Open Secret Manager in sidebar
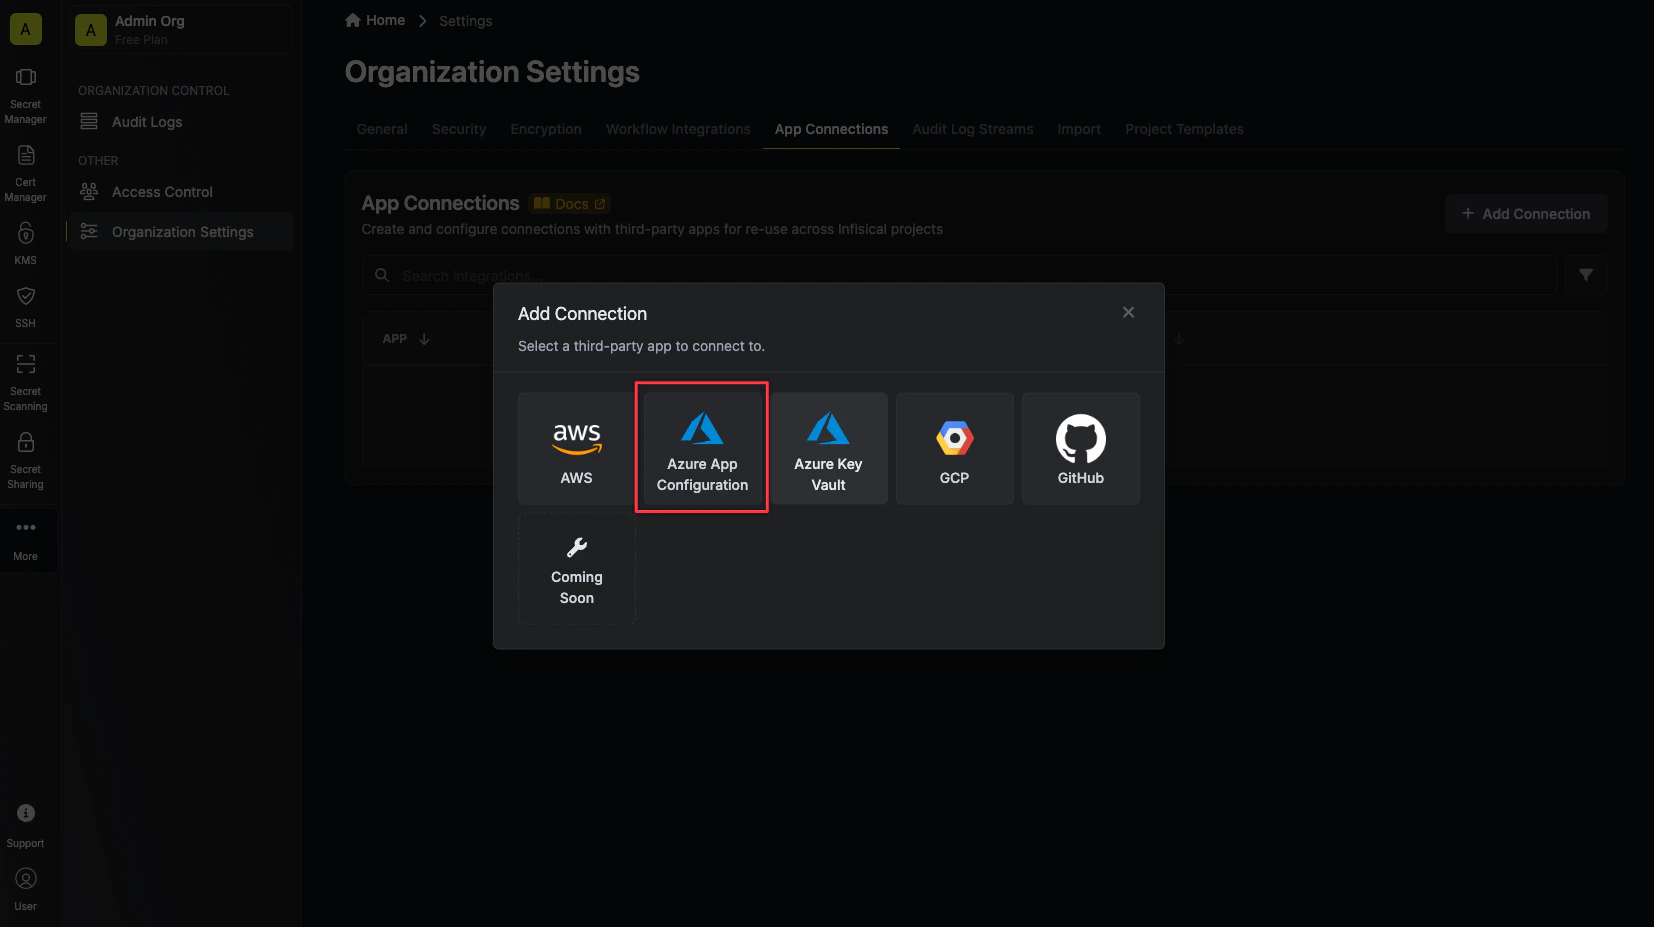The width and height of the screenshot is (1654, 927). pos(26,97)
